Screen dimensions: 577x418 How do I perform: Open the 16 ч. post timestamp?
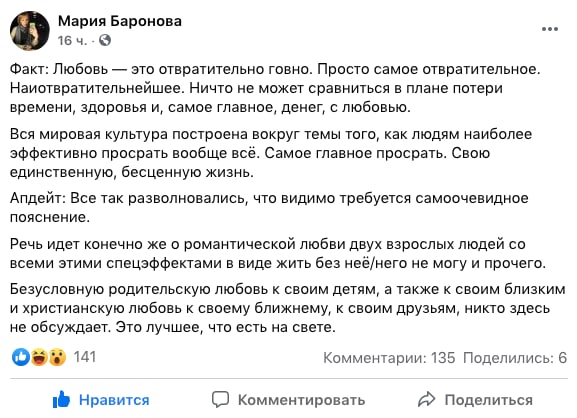click(72, 40)
